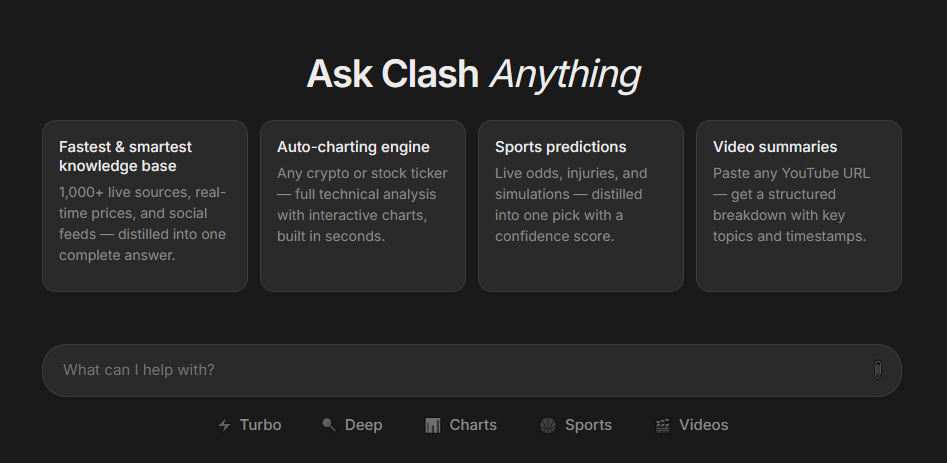Switch to the Charts mode label

click(473, 425)
